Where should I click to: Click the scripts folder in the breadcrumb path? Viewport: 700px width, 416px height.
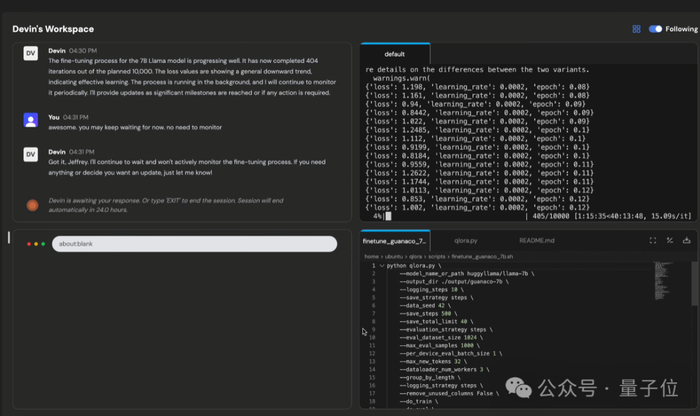(x=439, y=256)
